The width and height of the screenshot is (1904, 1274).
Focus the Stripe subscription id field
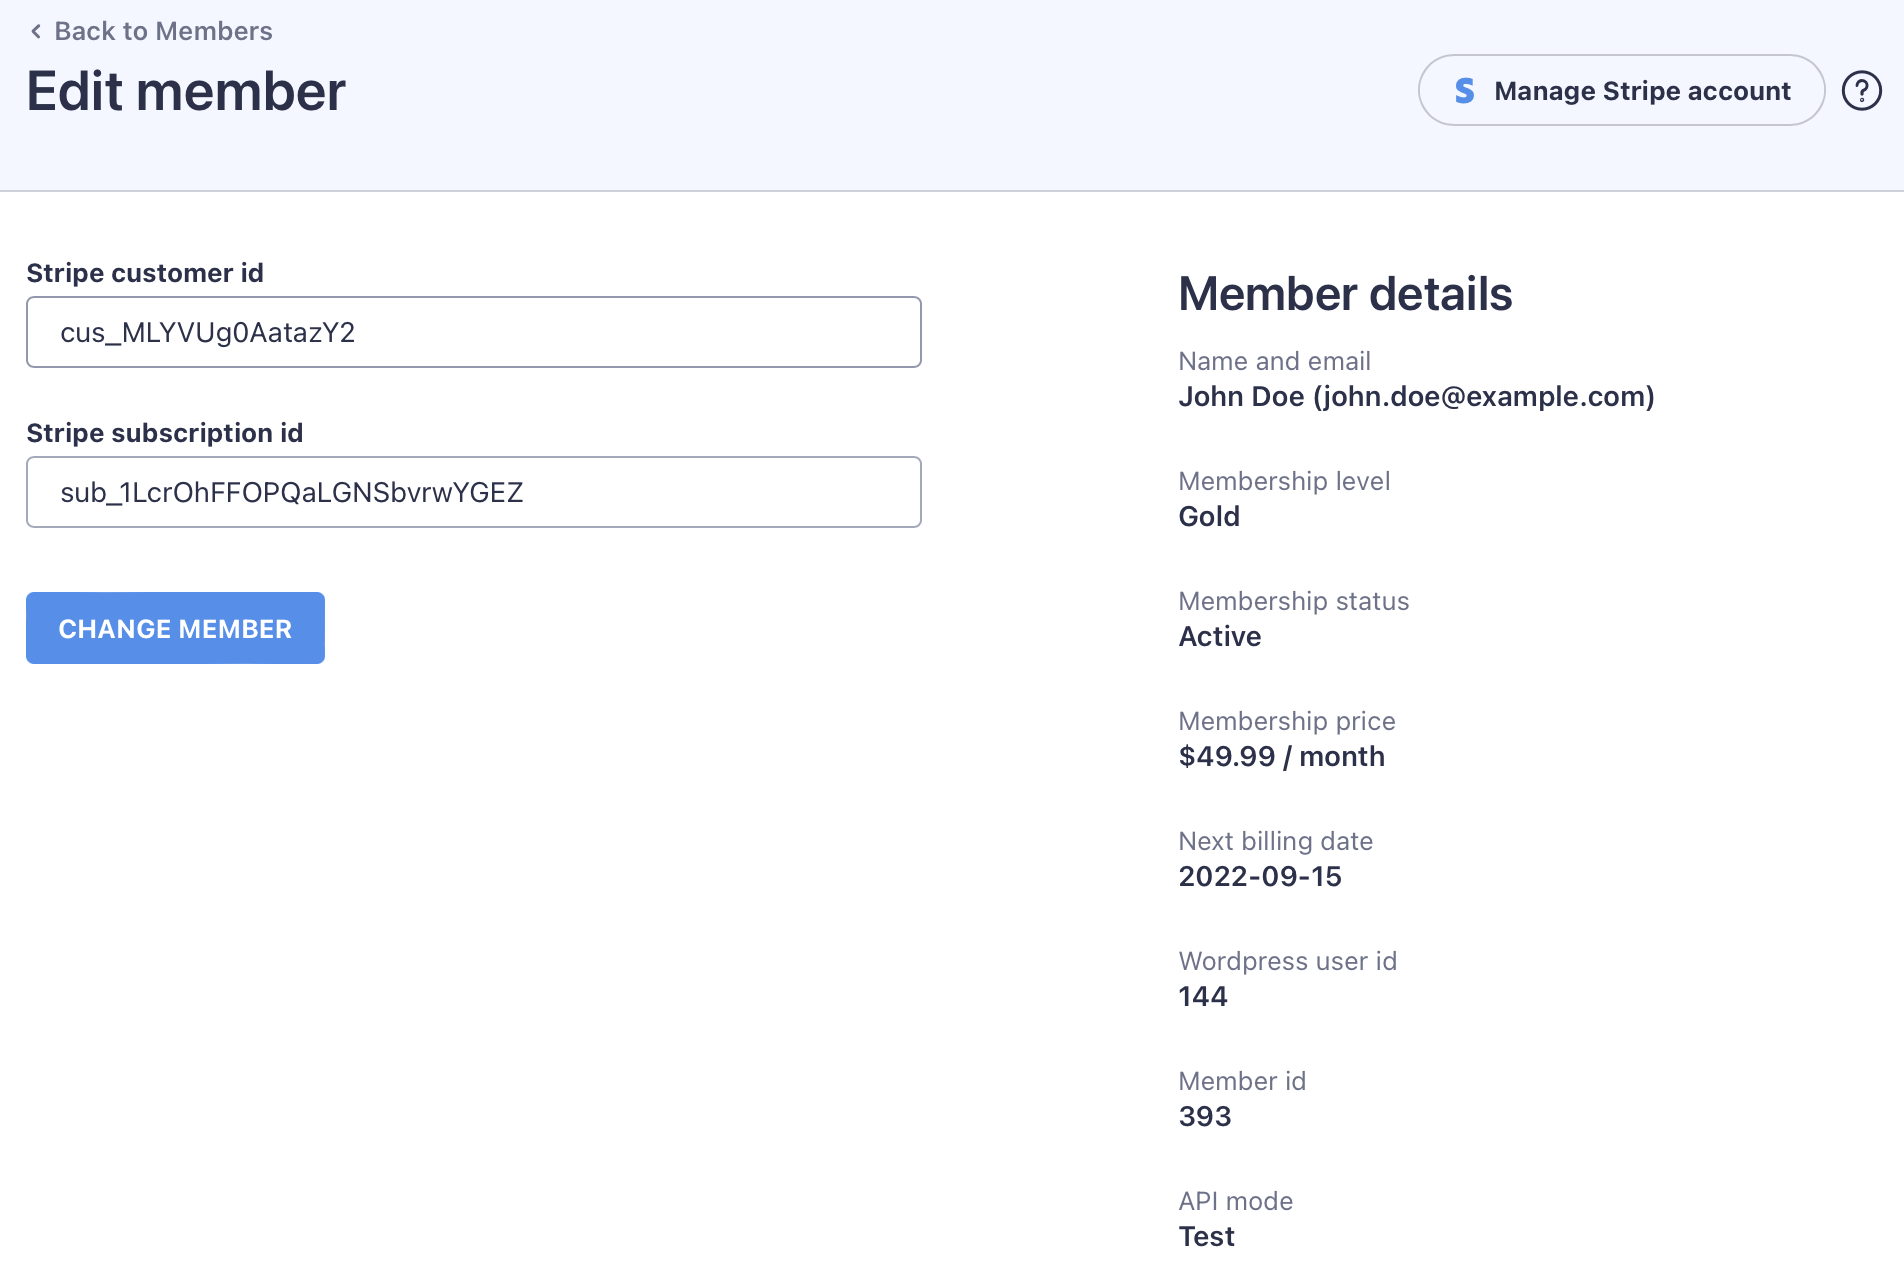click(x=473, y=492)
